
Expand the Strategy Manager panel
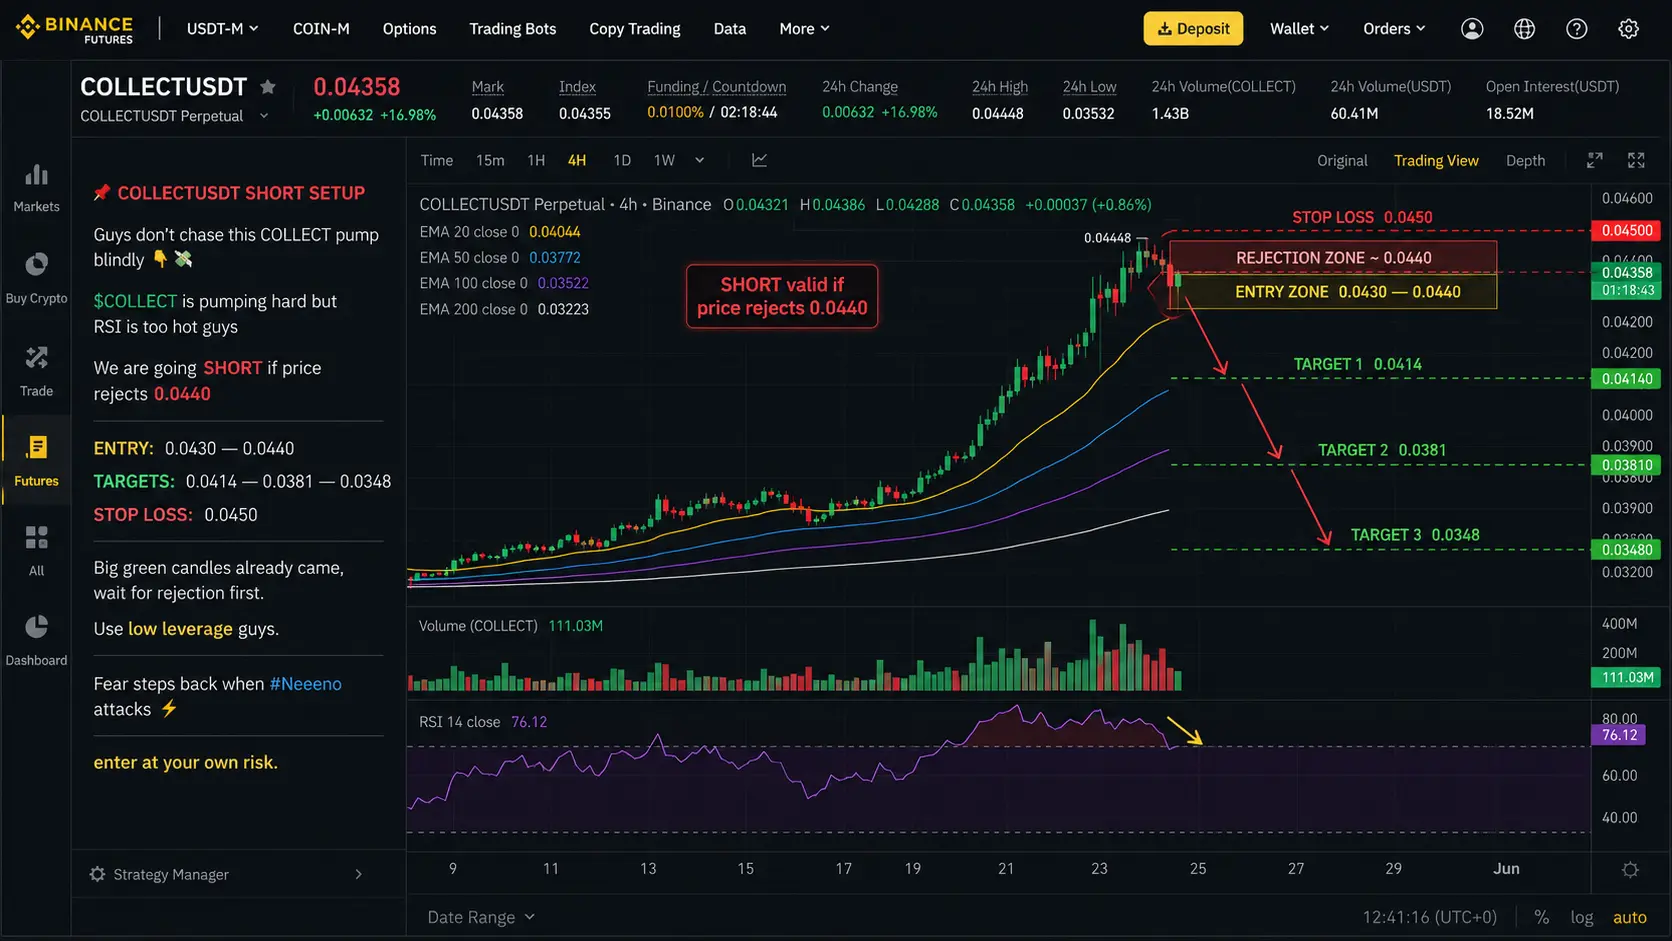(359, 874)
